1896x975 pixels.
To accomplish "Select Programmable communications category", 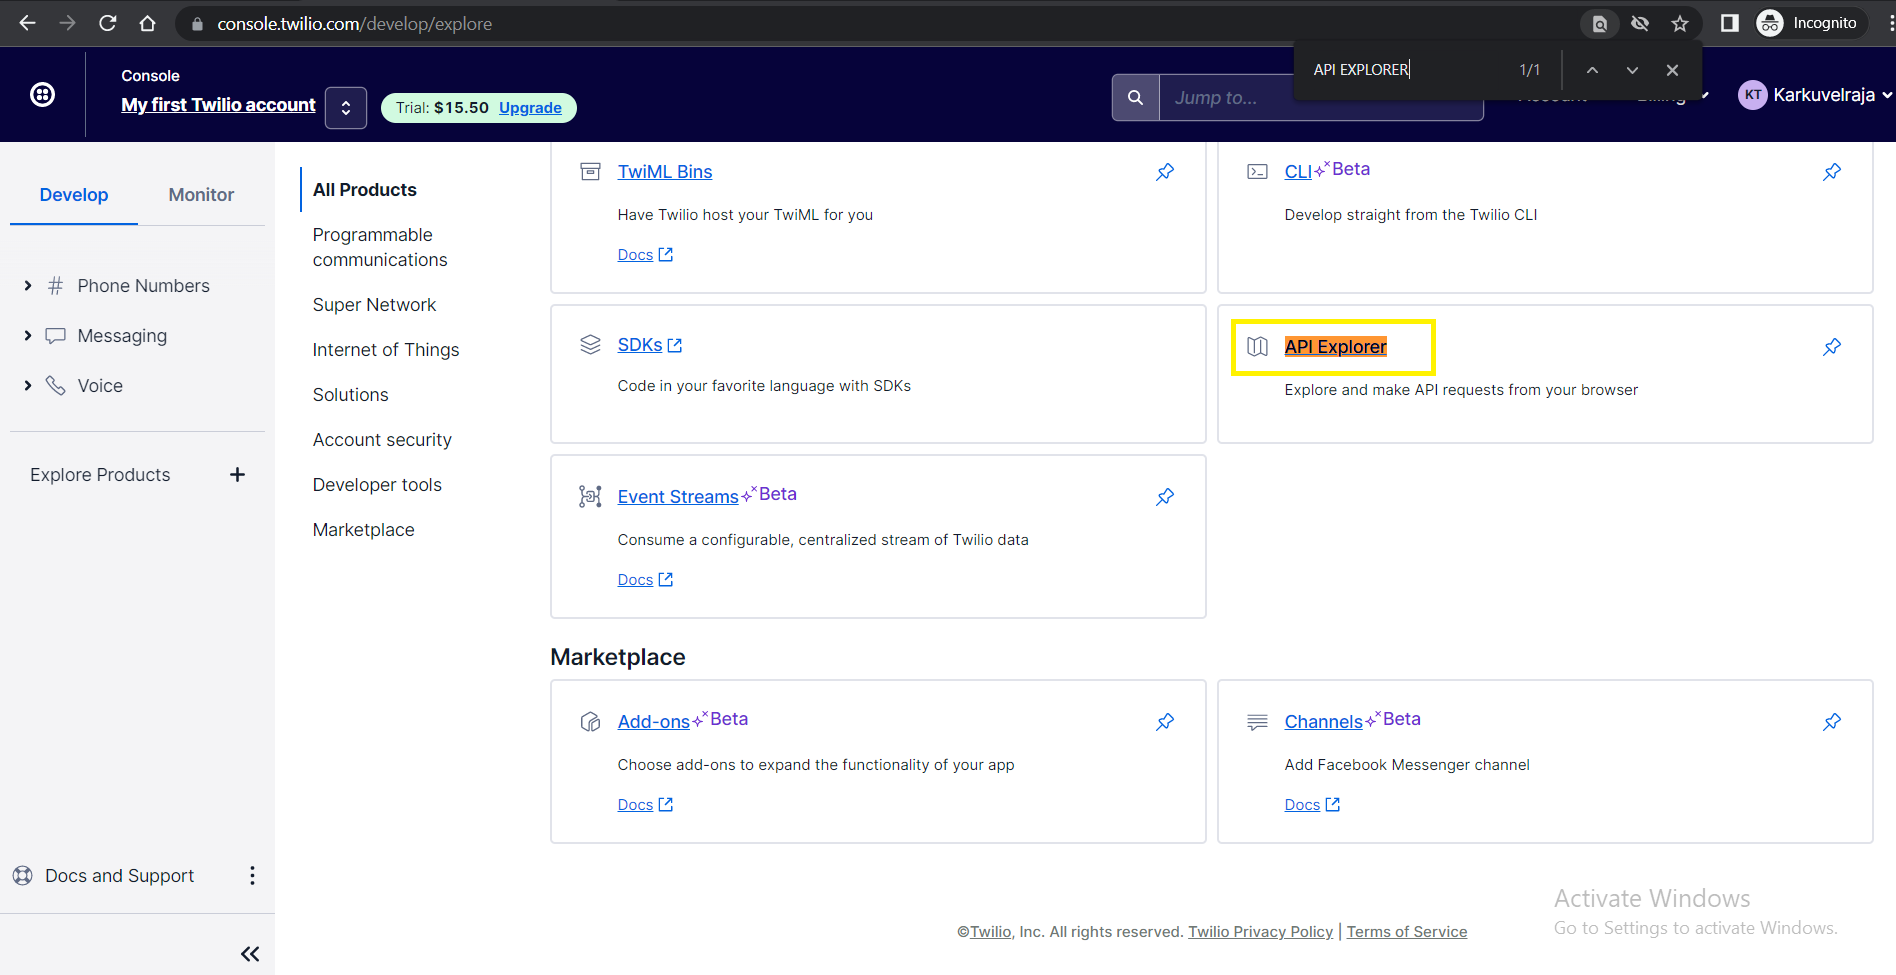I will (380, 247).
